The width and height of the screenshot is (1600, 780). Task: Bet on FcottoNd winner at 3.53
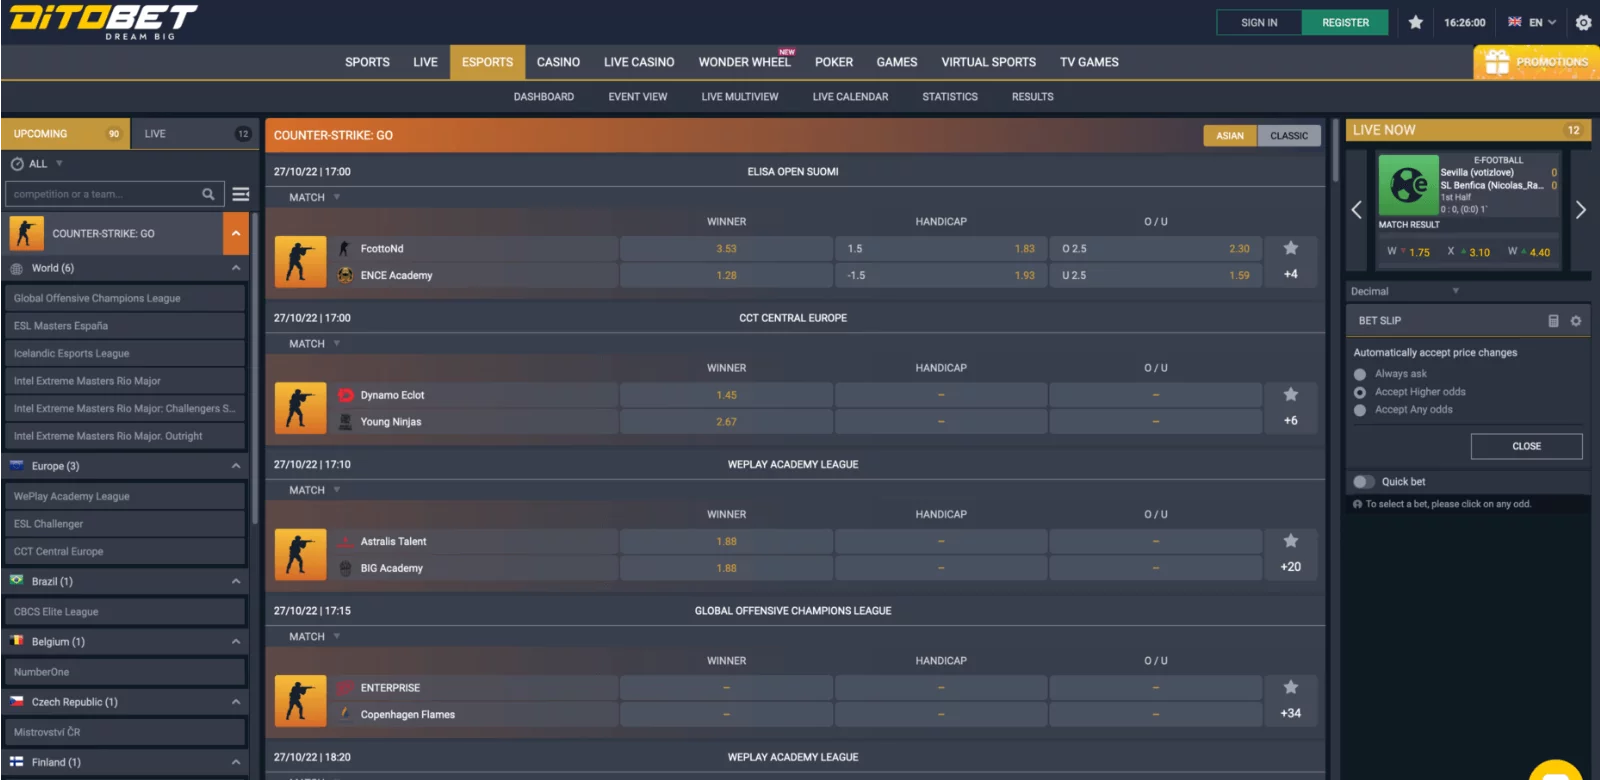point(726,248)
